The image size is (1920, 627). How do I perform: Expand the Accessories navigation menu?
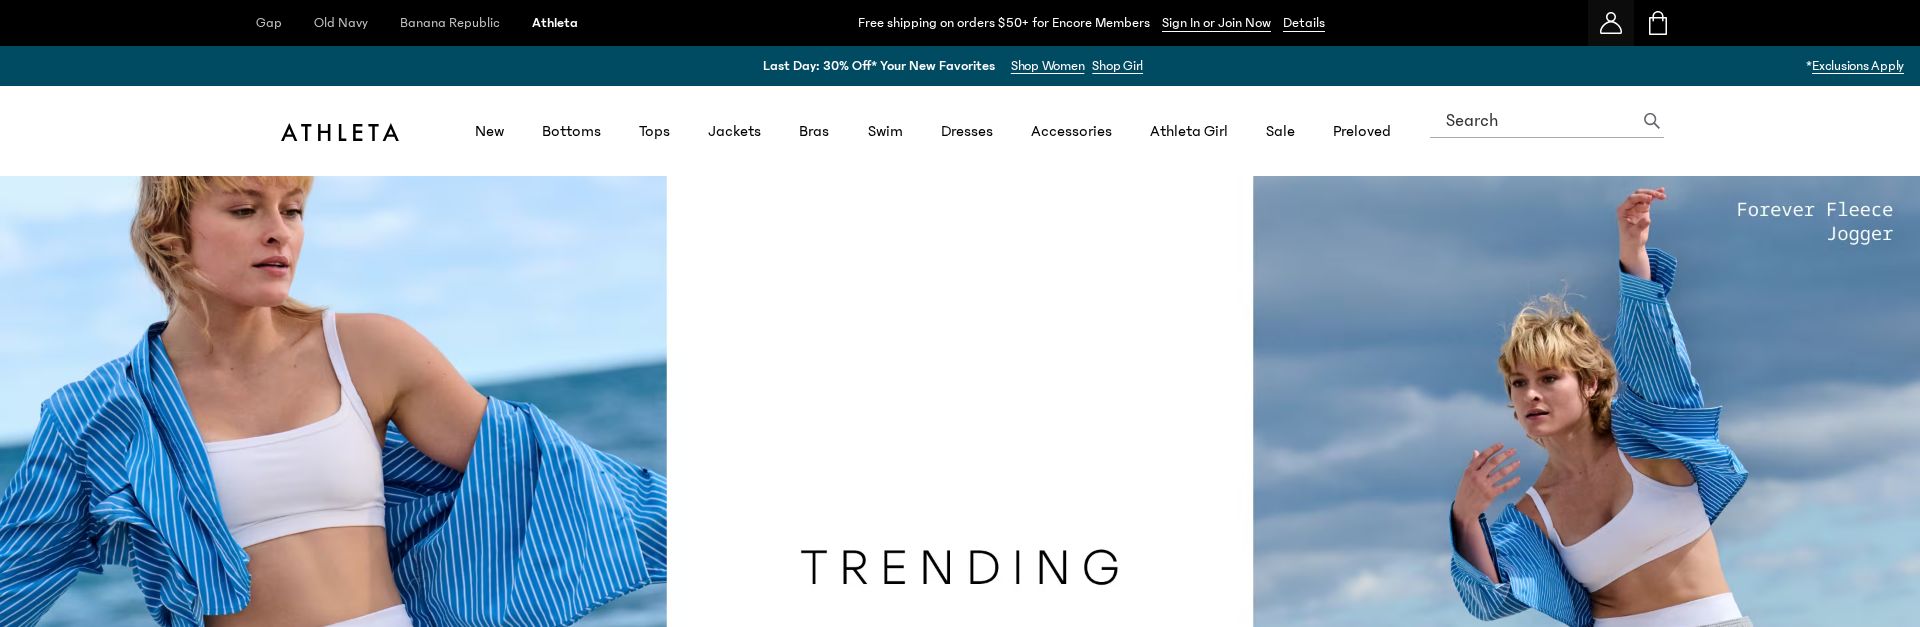[1071, 131]
